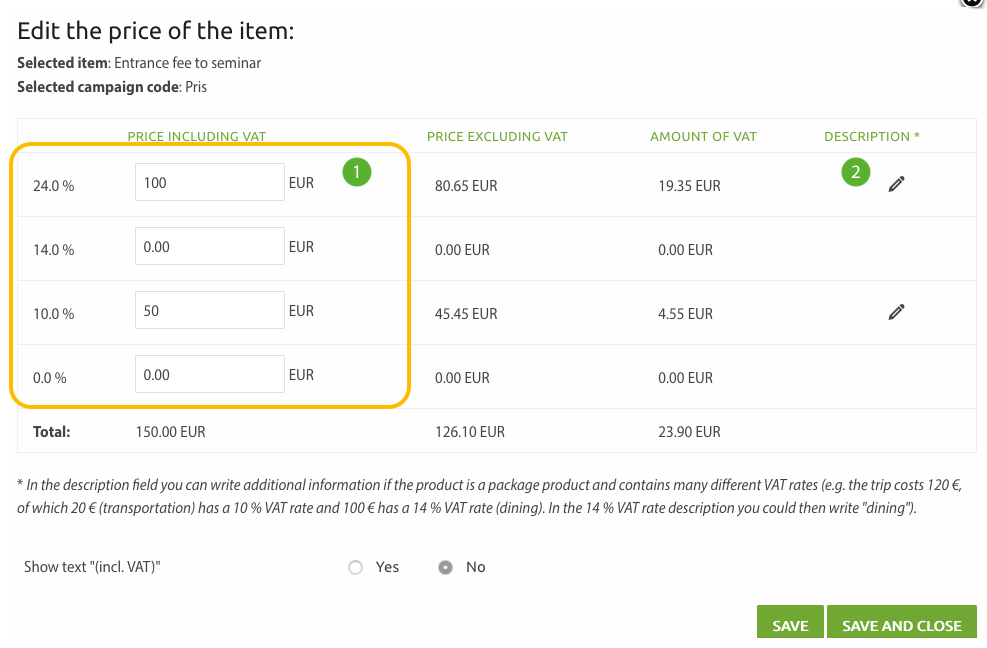Select "Yes" for Show text "(incl. VAT)"
The image size is (987, 648).
tap(355, 567)
